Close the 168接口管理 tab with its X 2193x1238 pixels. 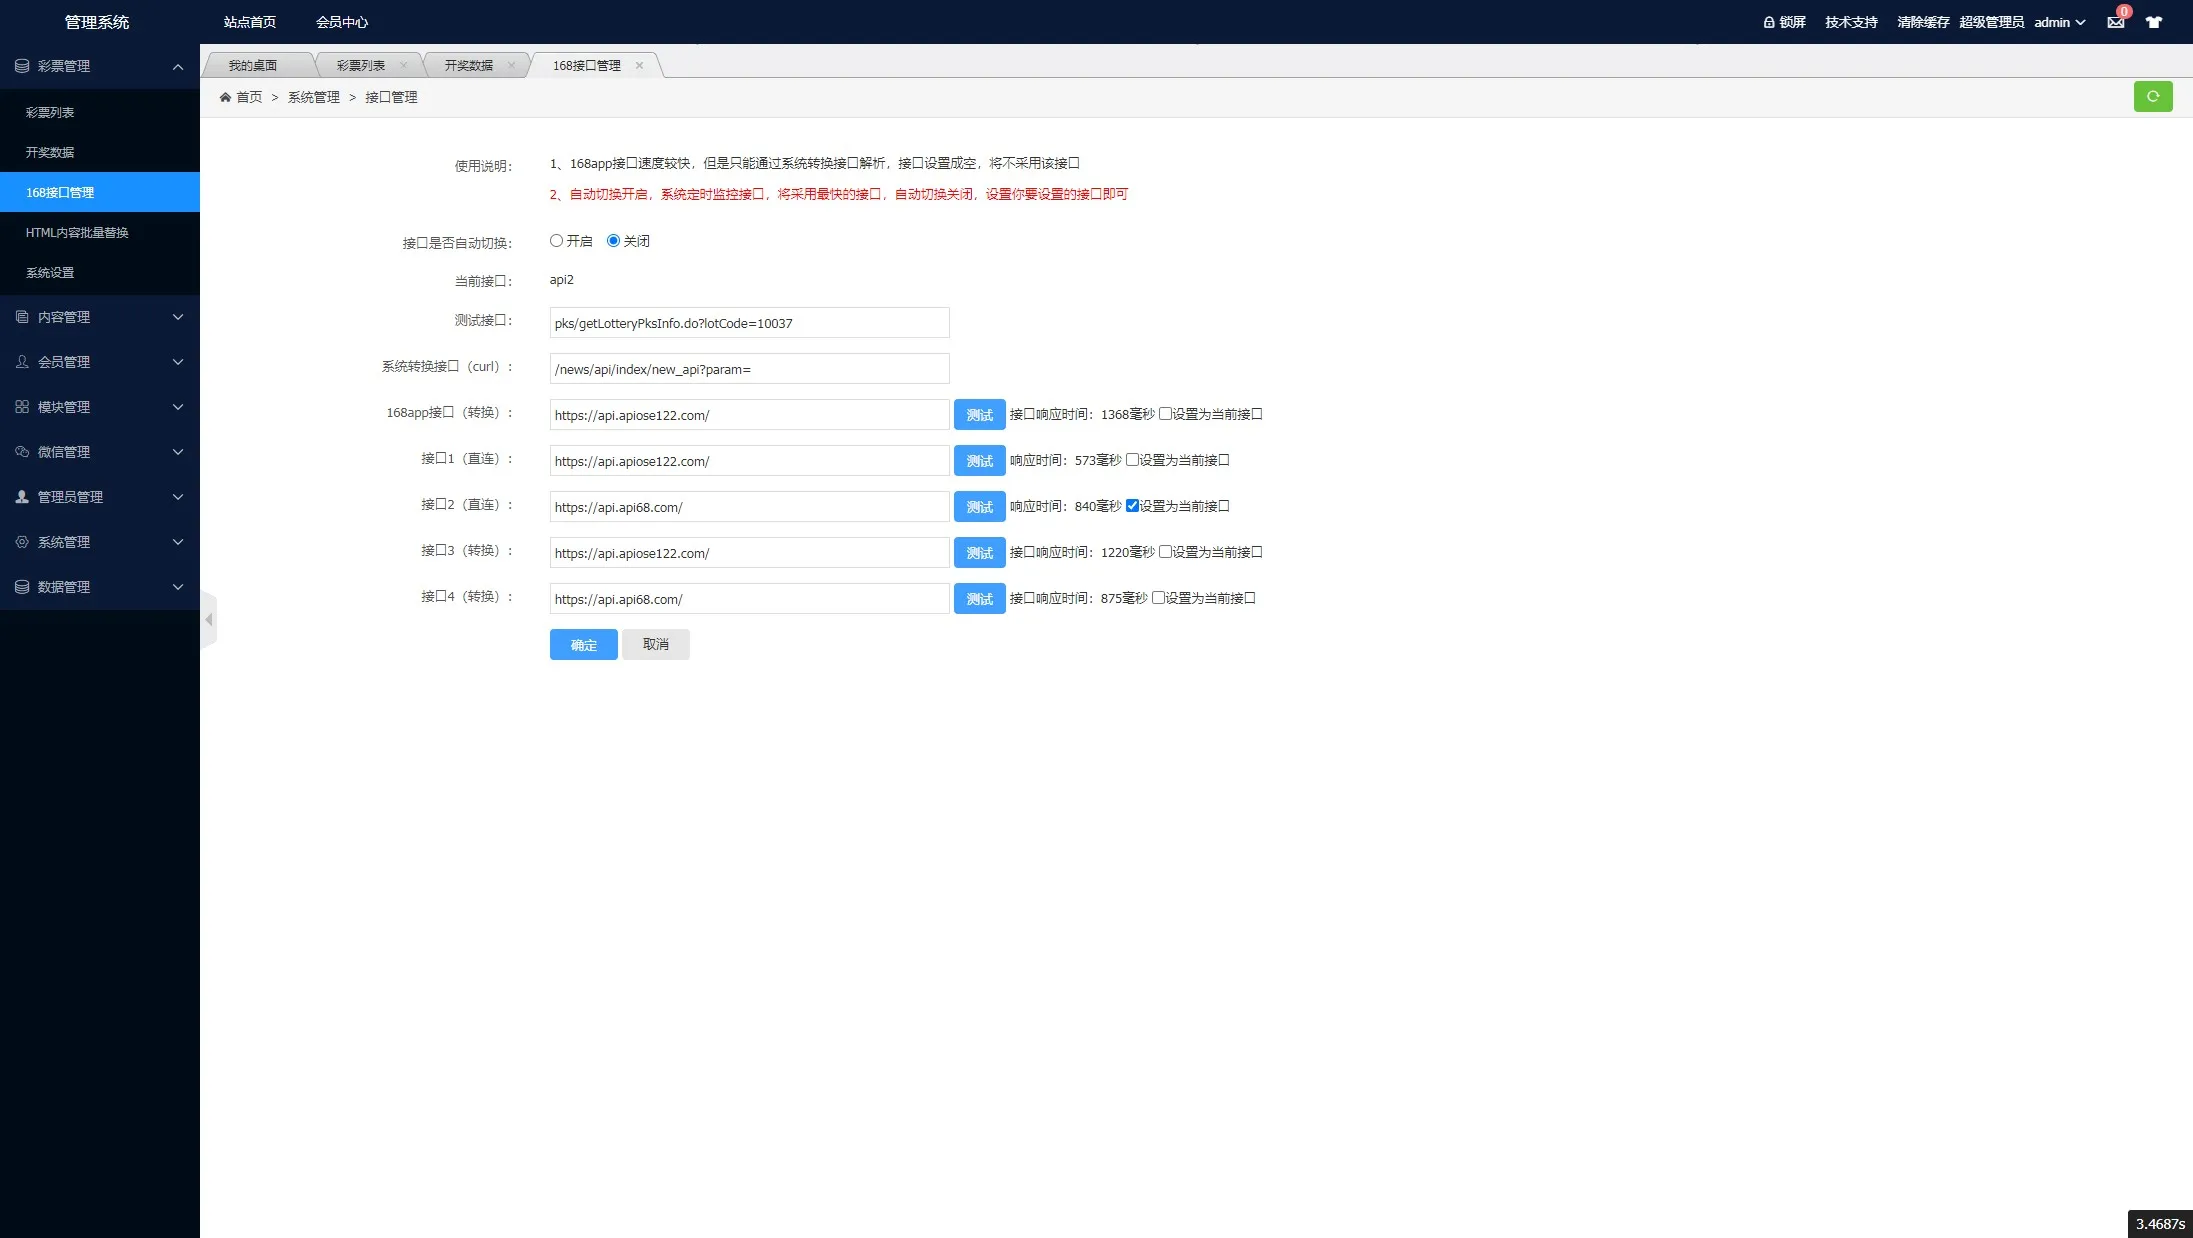click(x=639, y=65)
